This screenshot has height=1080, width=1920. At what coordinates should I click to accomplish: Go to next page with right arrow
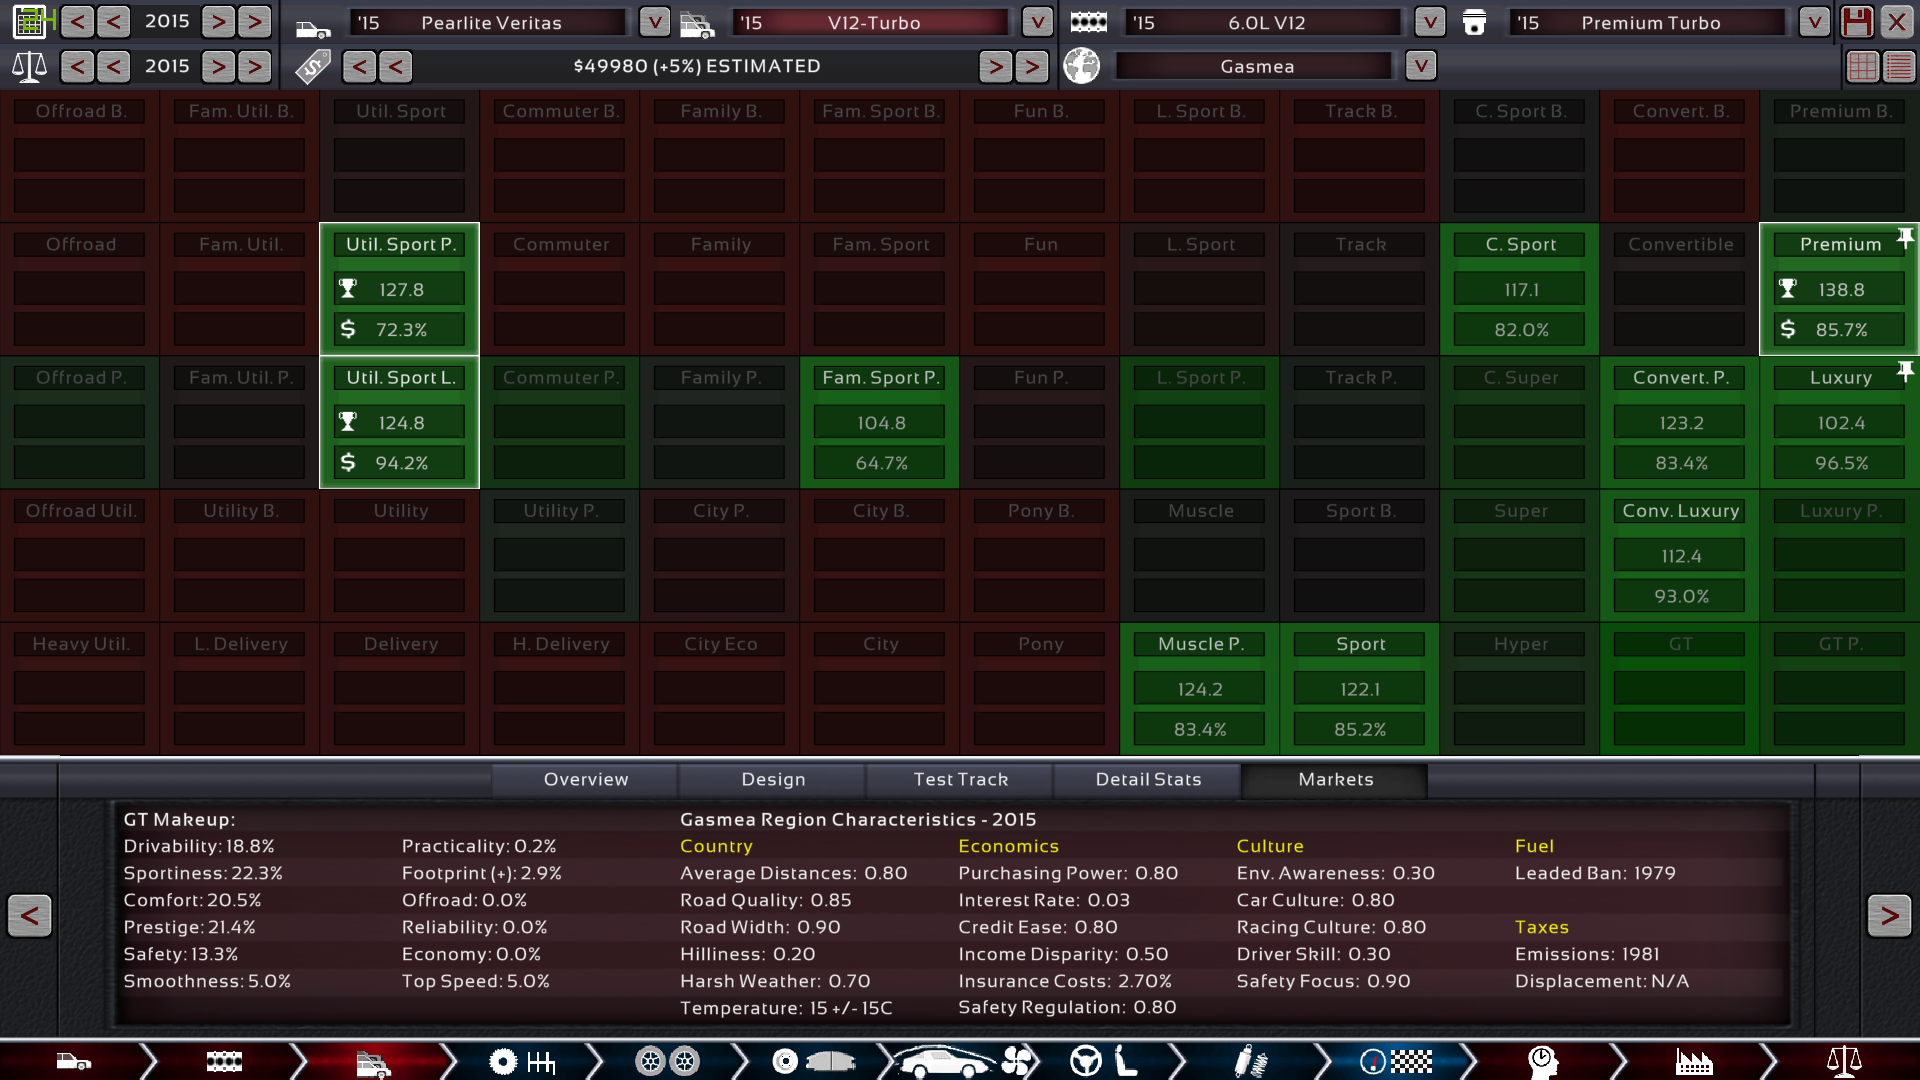coord(1888,915)
